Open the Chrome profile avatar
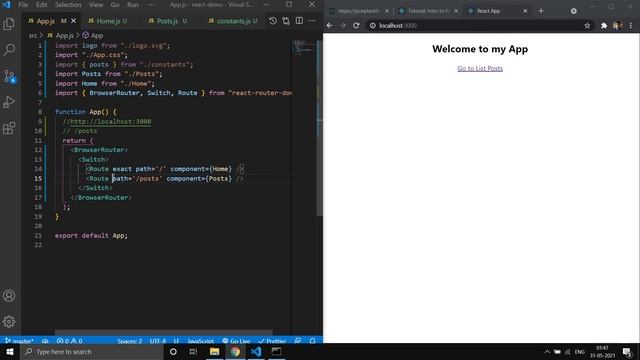The image size is (640, 360). 618,26
